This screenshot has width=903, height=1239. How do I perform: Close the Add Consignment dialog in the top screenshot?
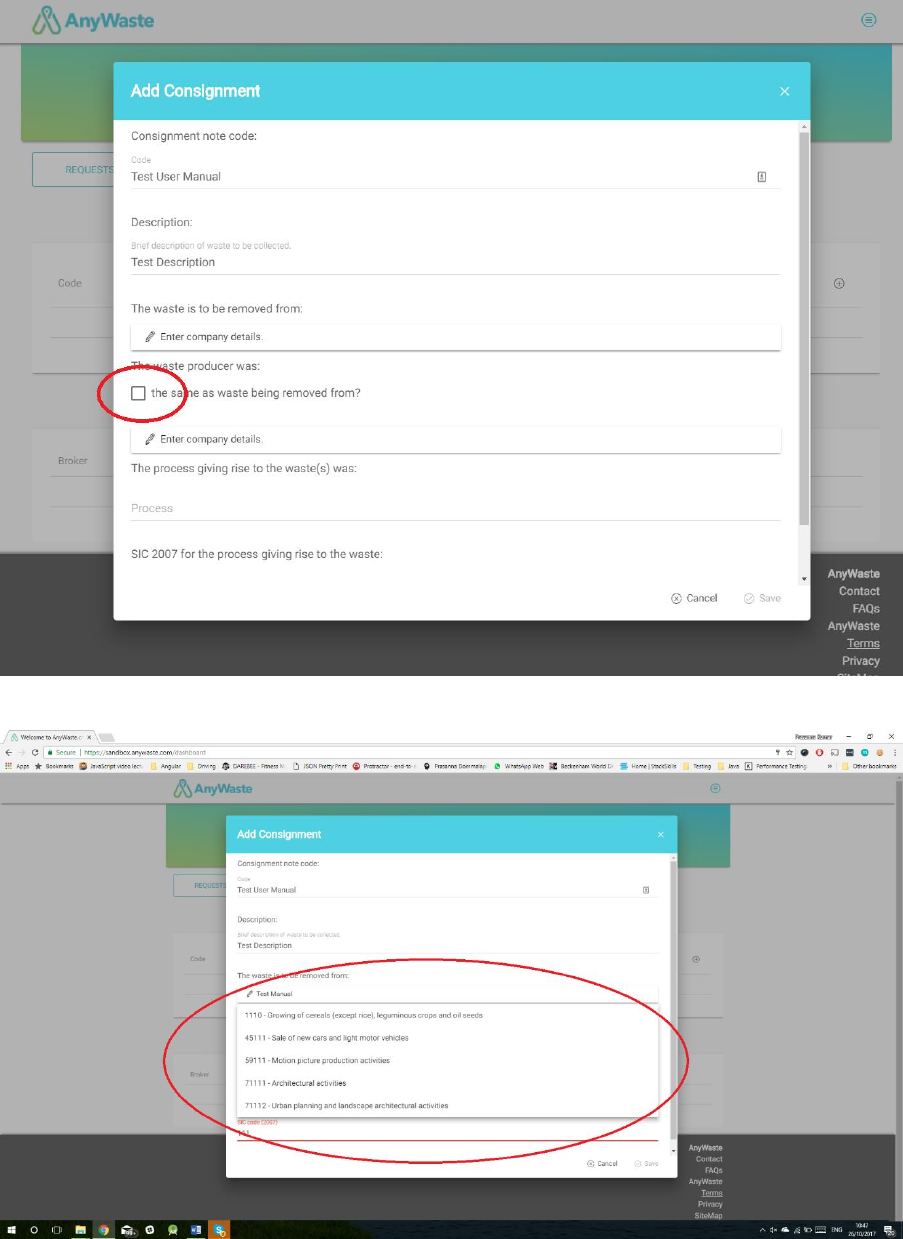[x=784, y=91]
